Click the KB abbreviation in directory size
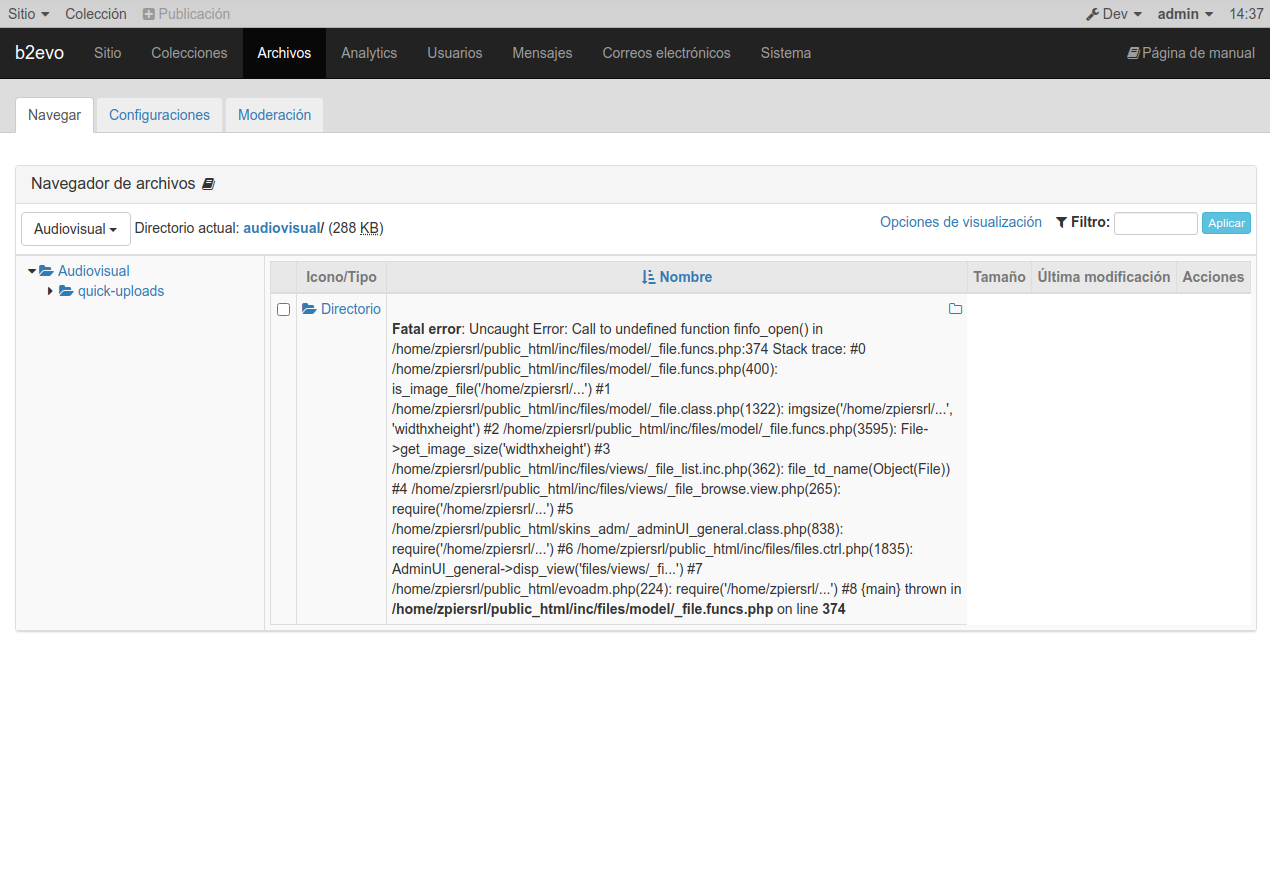 click(x=370, y=228)
